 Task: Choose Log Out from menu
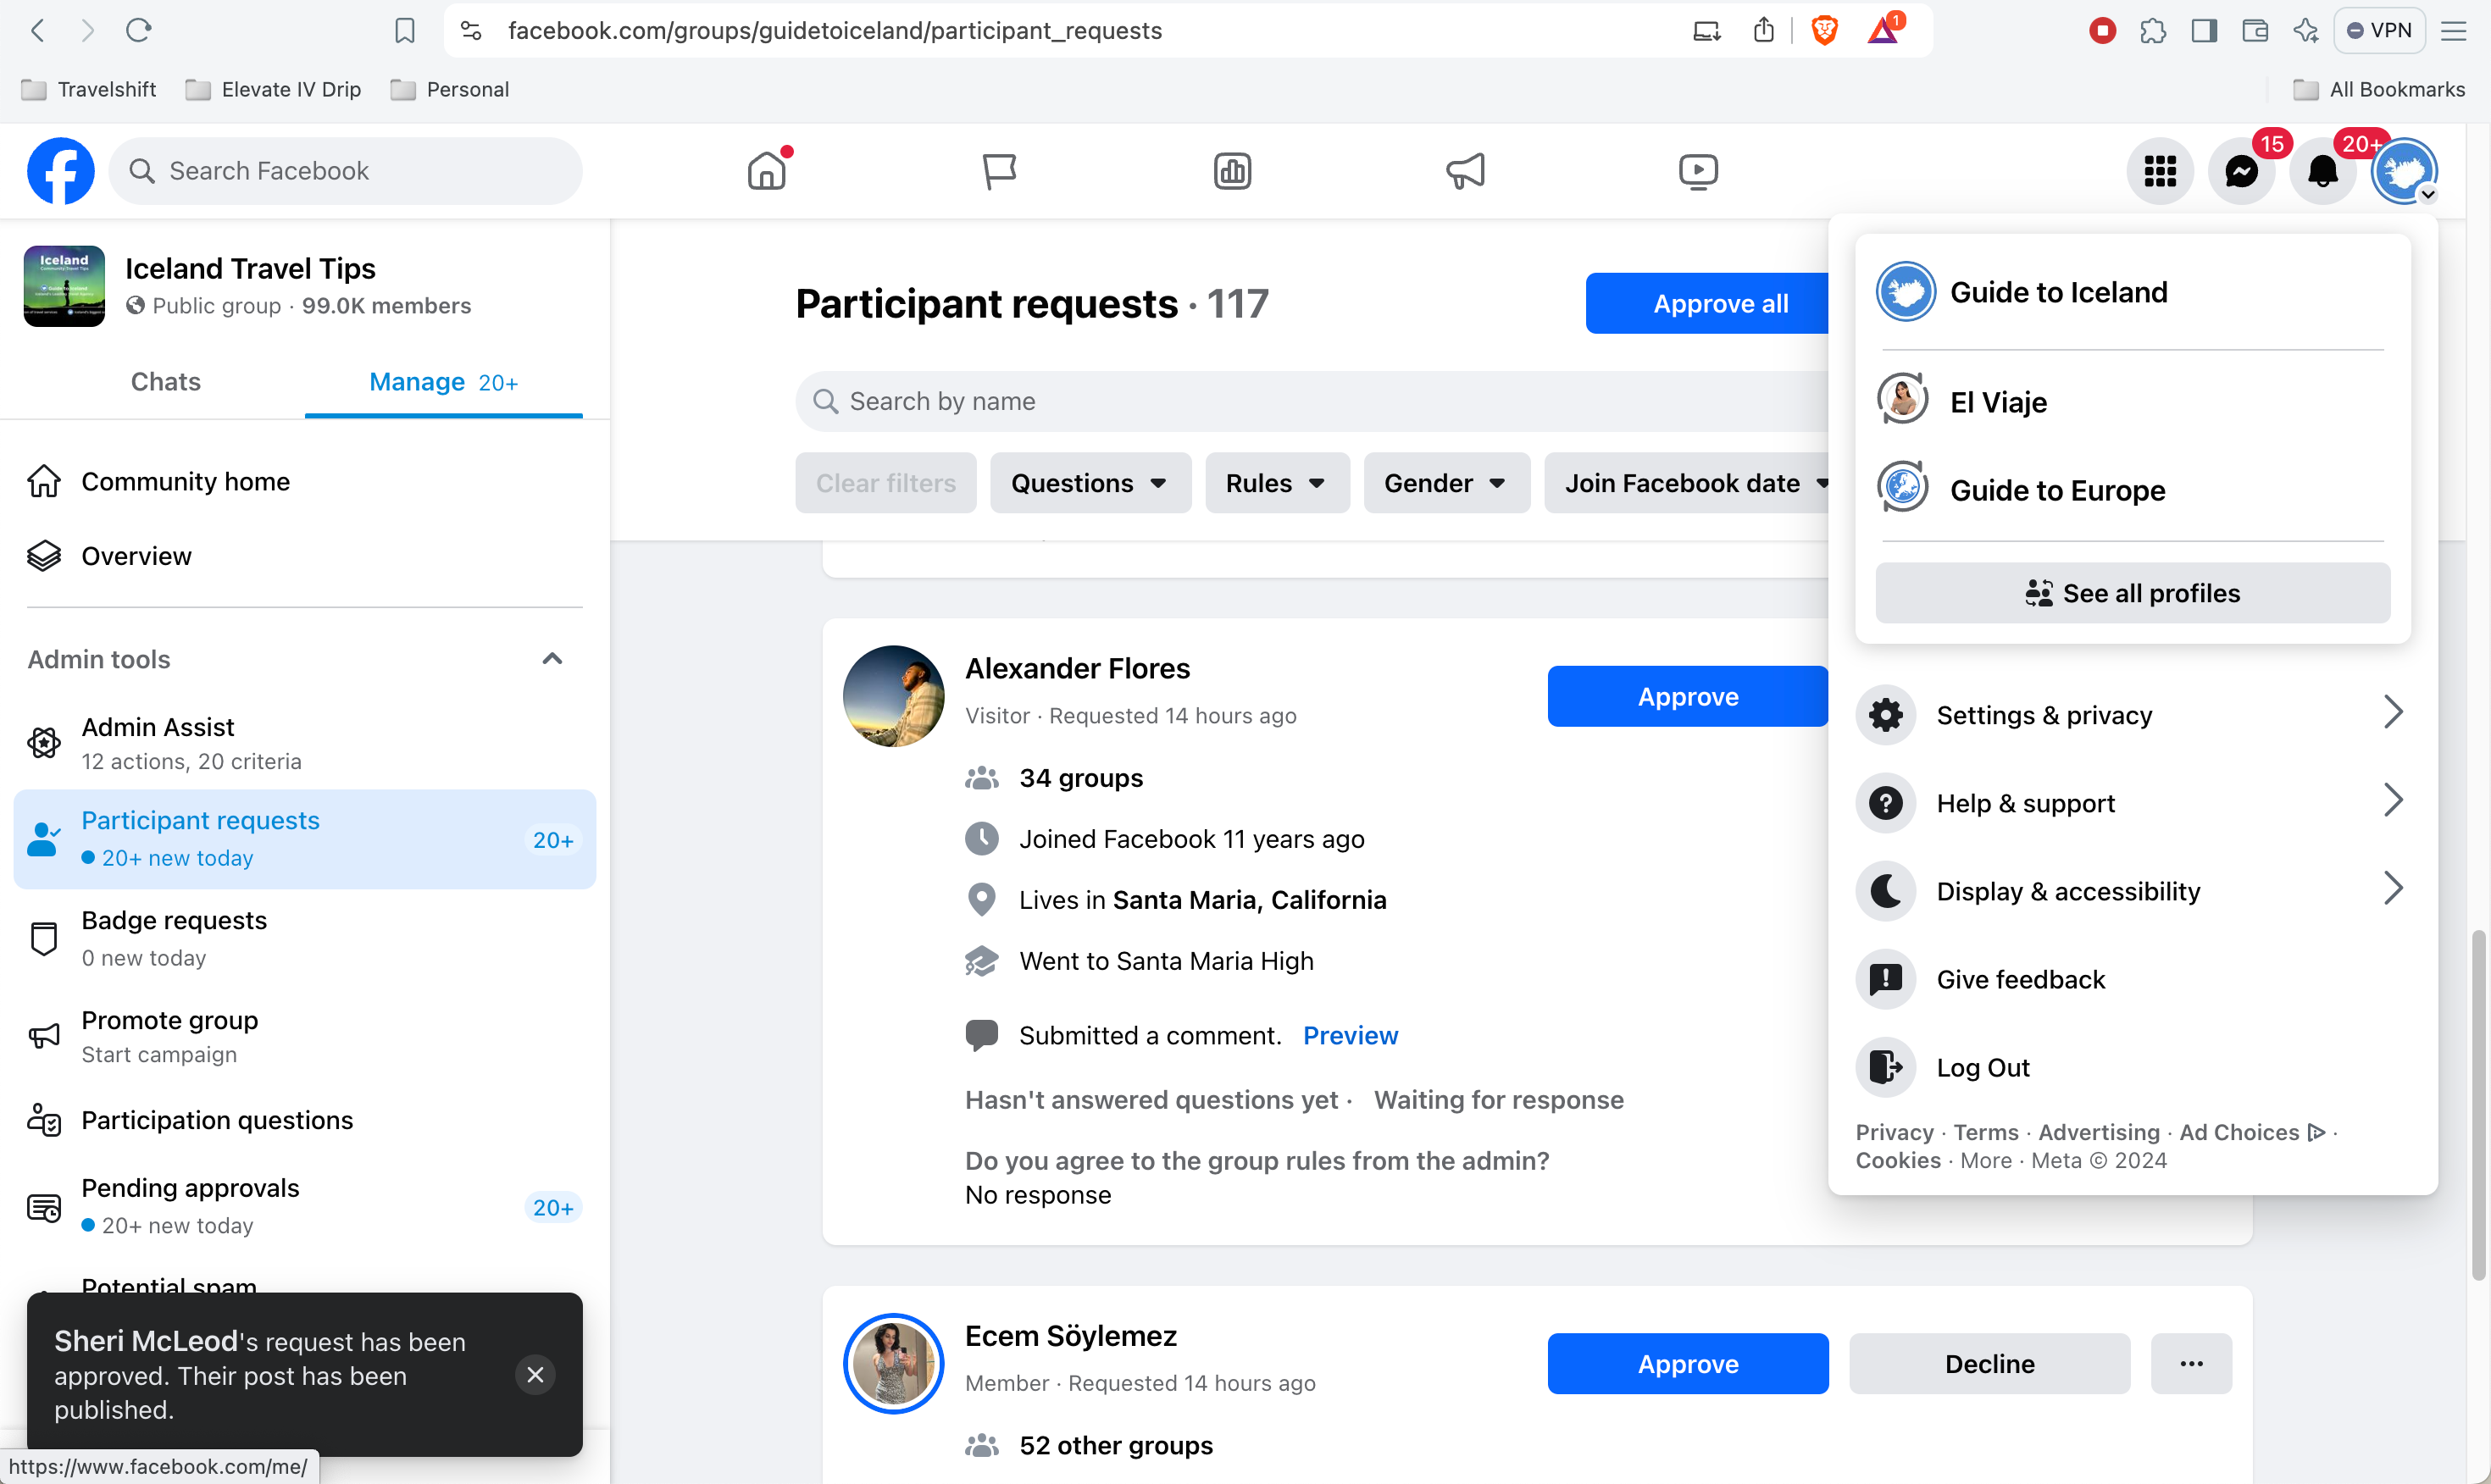tap(2133, 1067)
